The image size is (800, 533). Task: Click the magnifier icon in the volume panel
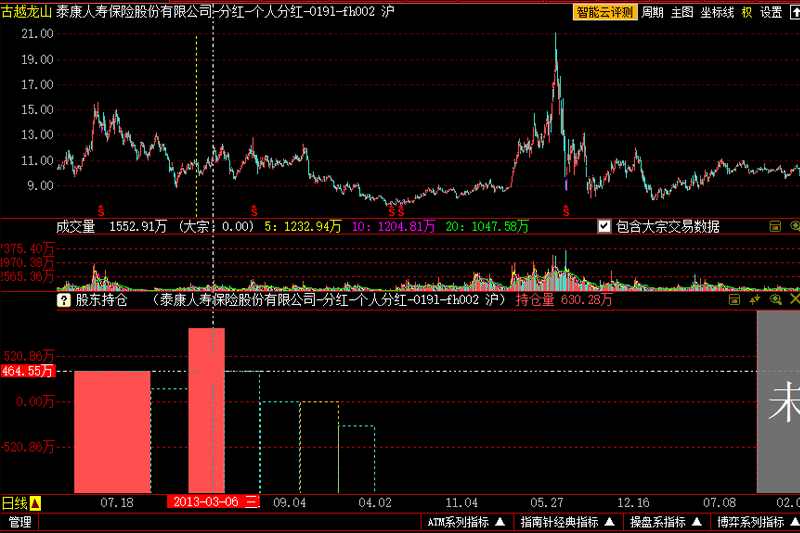click(x=793, y=227)
